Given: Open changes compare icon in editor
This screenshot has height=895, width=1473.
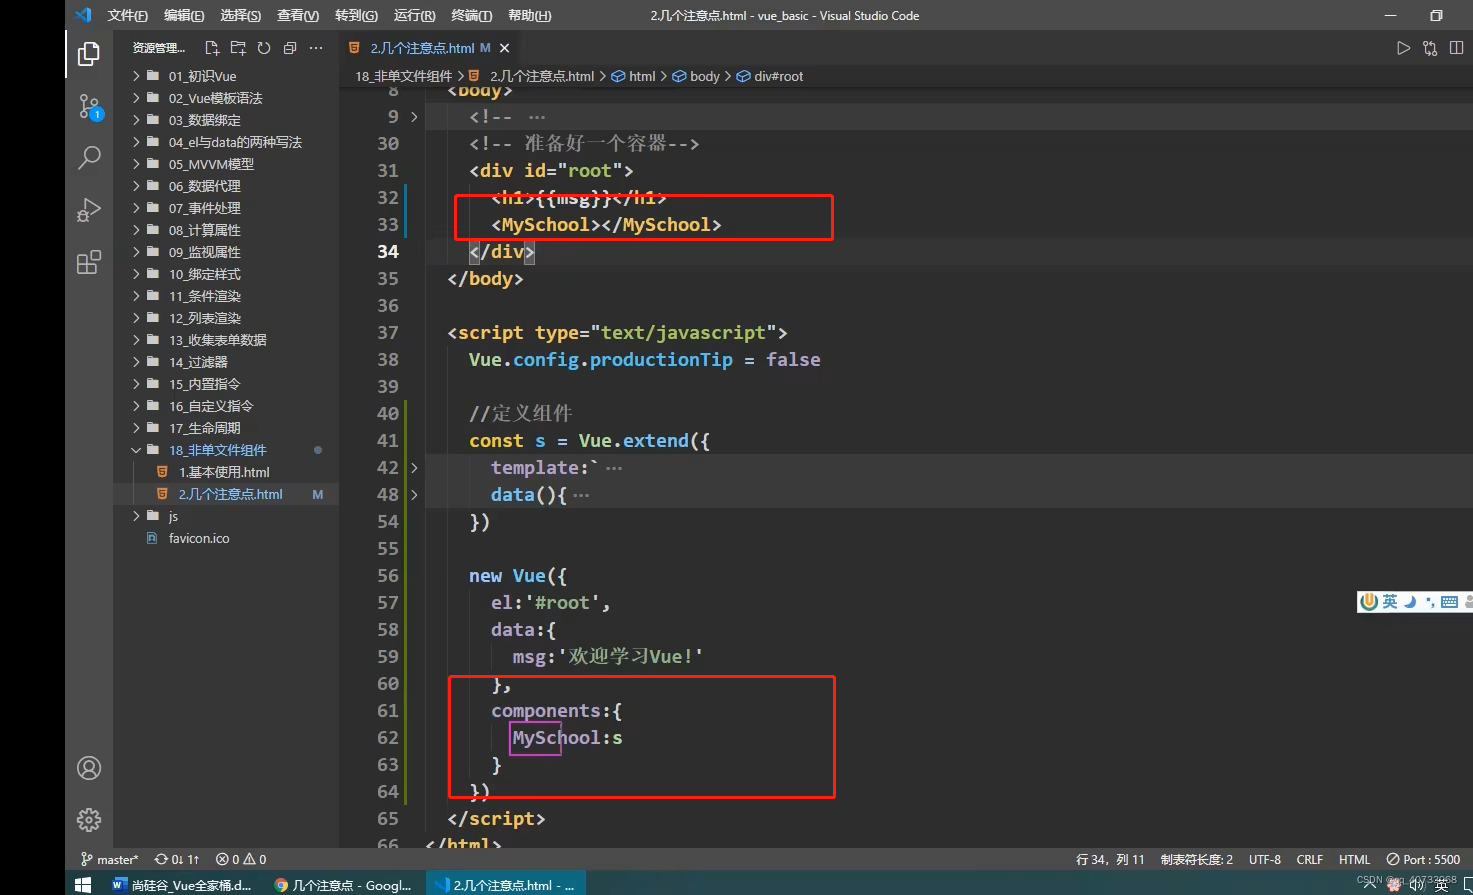Looking at the screenshot, I should [x=1430, y=48].
